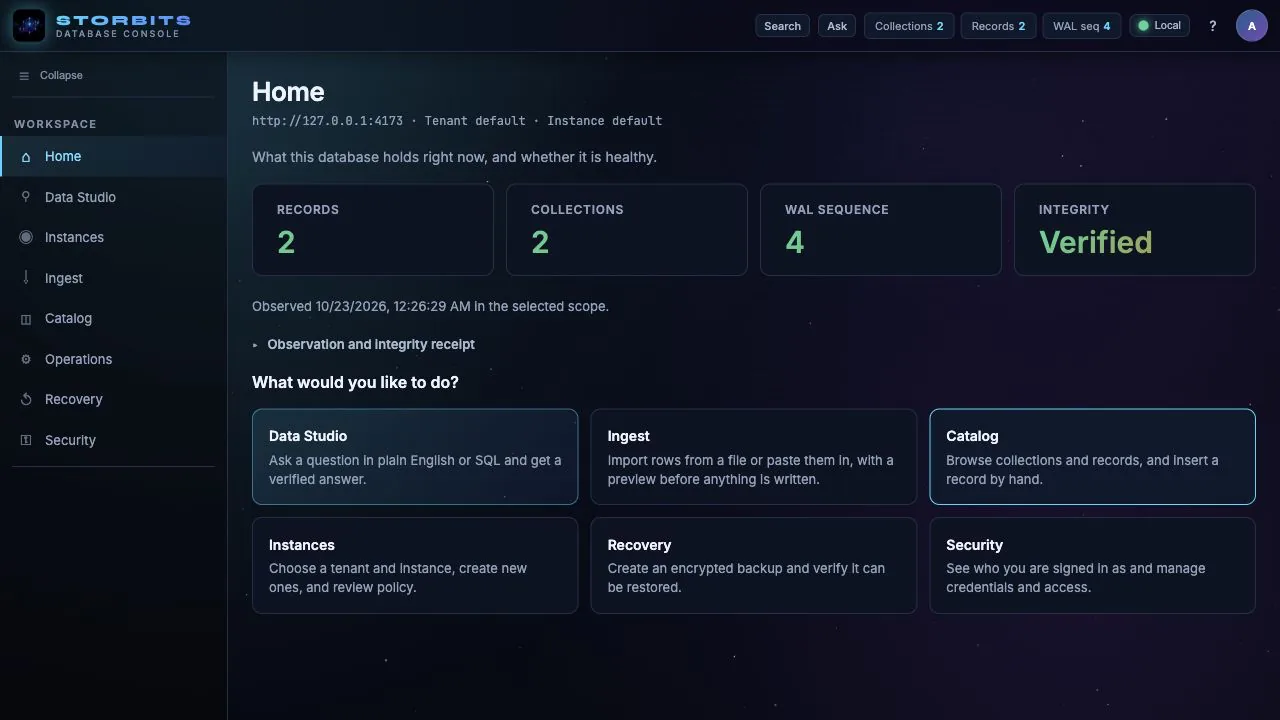The width and height of the screenshot is (1280, 720).
Task: Open Recovery from the sidebar
Action: (113, 400)
